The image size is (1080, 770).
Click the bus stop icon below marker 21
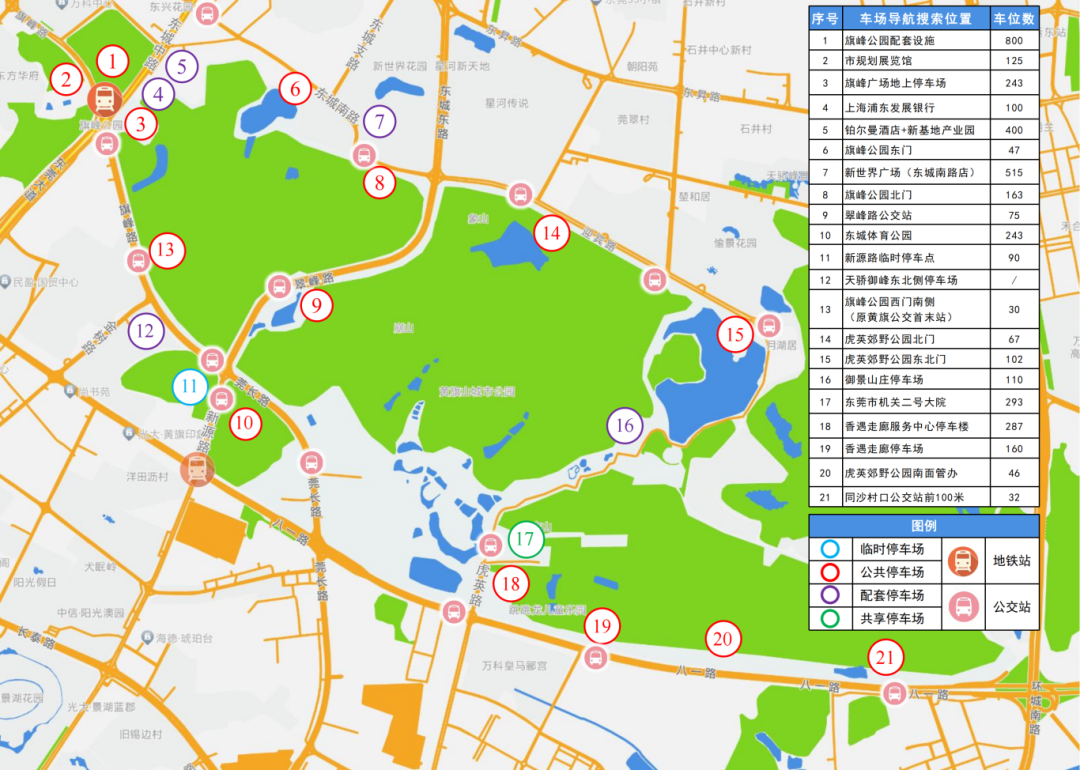893,693
